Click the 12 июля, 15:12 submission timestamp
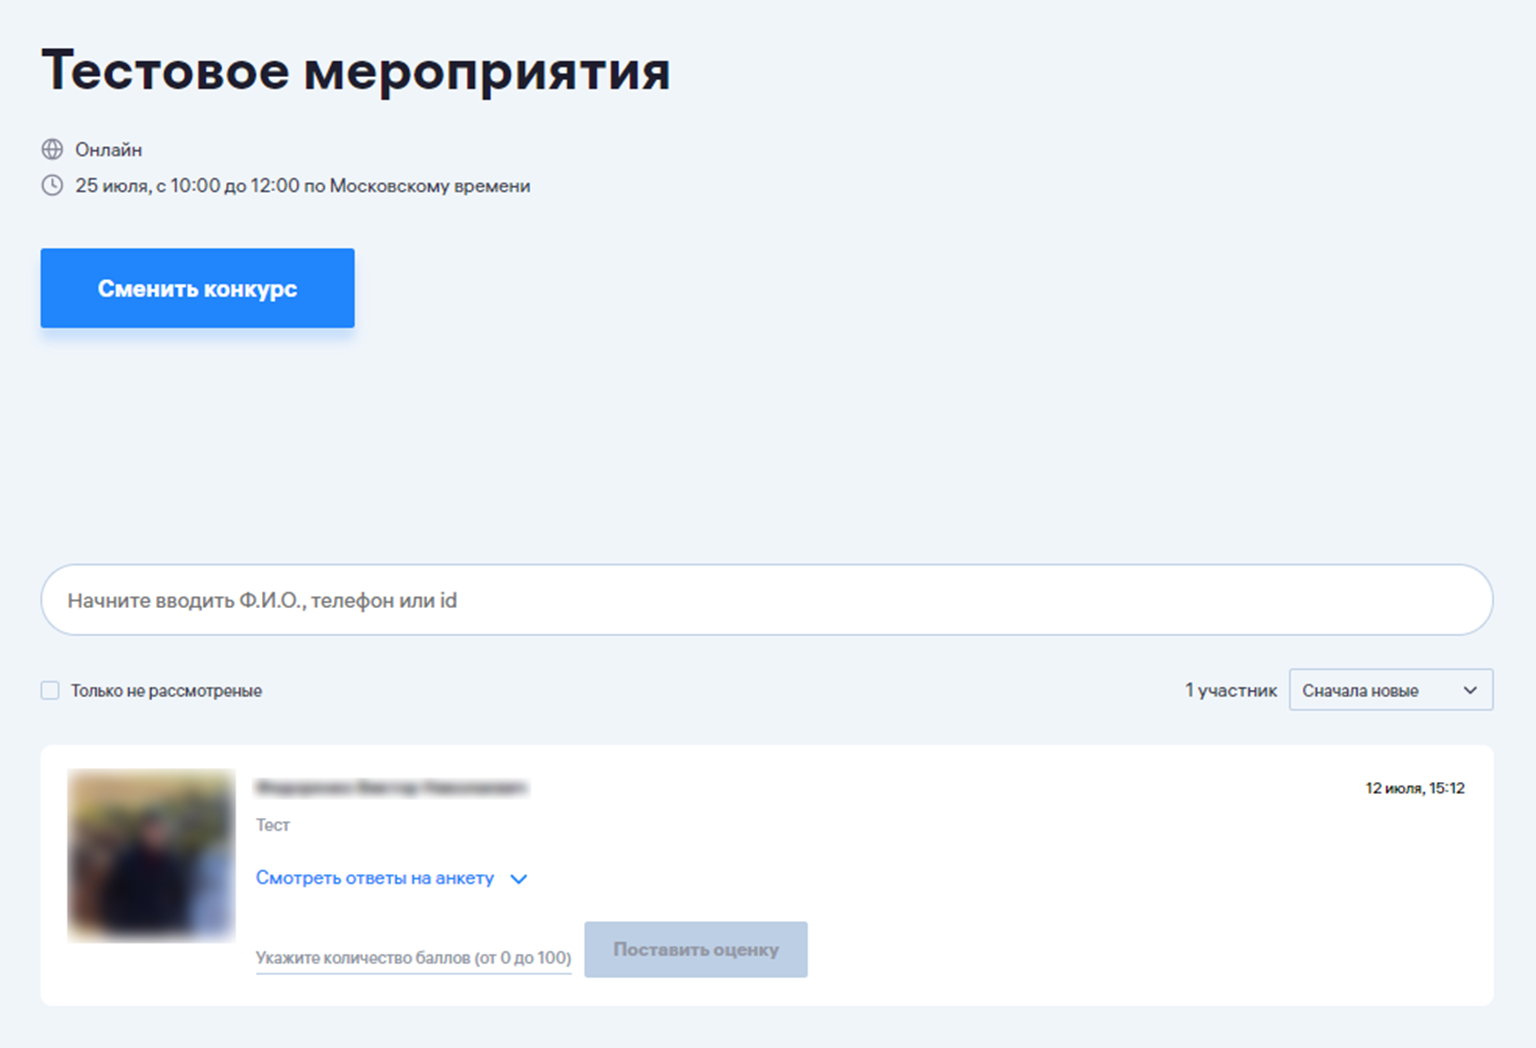Image resolution: width=1536 pixels, height=1048 pixels. tap(1414, 788)
